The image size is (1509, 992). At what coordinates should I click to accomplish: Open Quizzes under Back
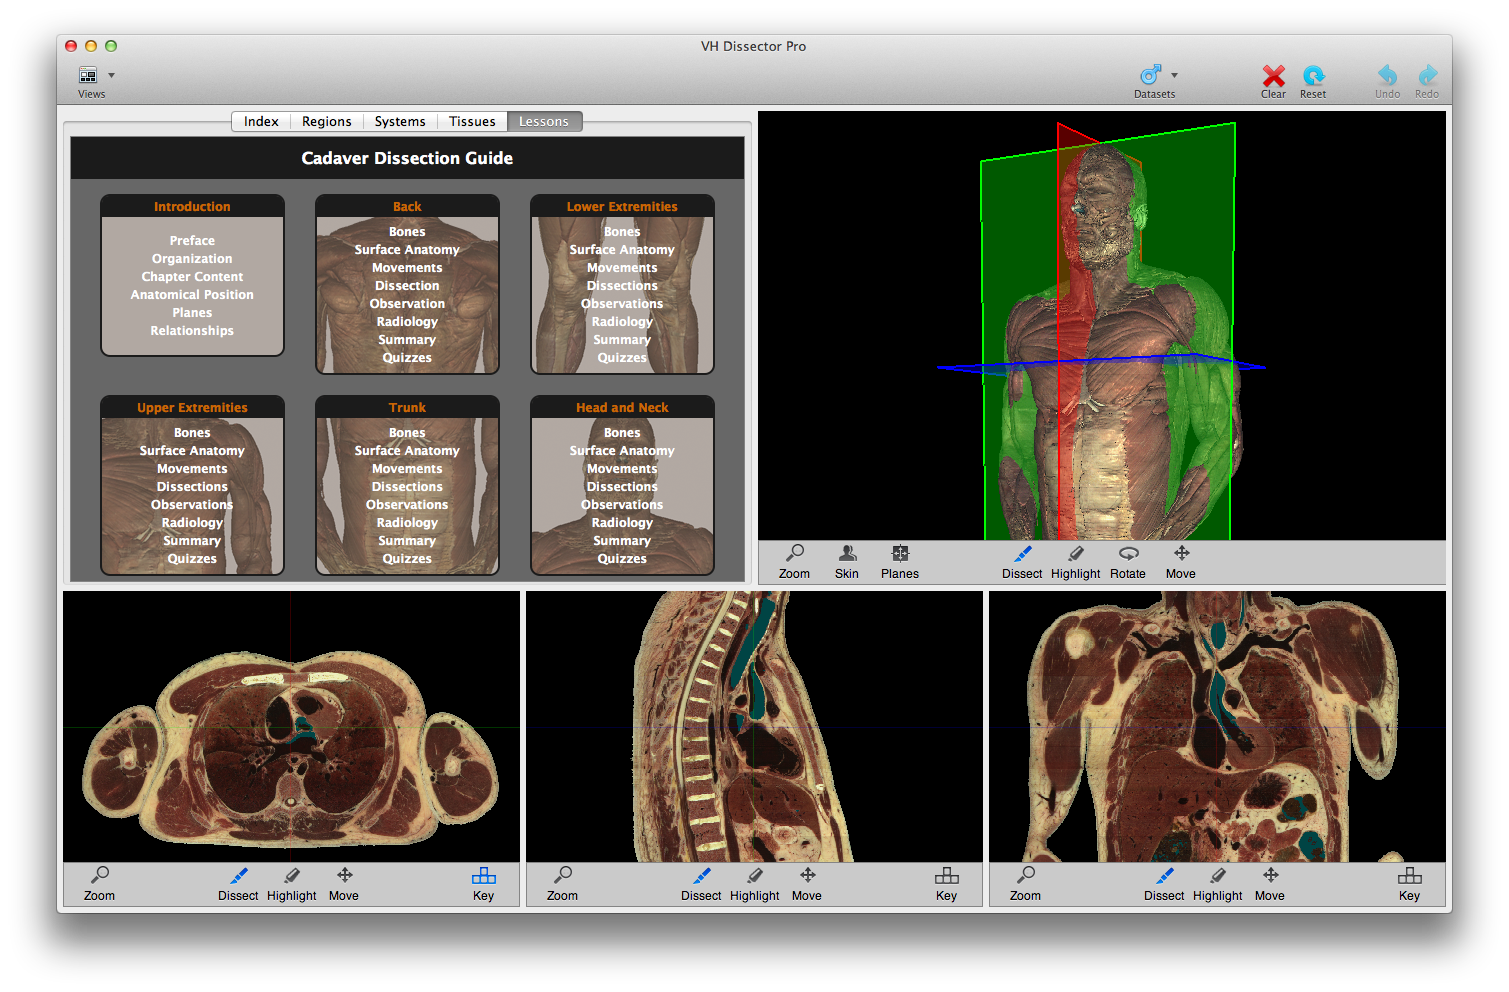coord(407,358)
